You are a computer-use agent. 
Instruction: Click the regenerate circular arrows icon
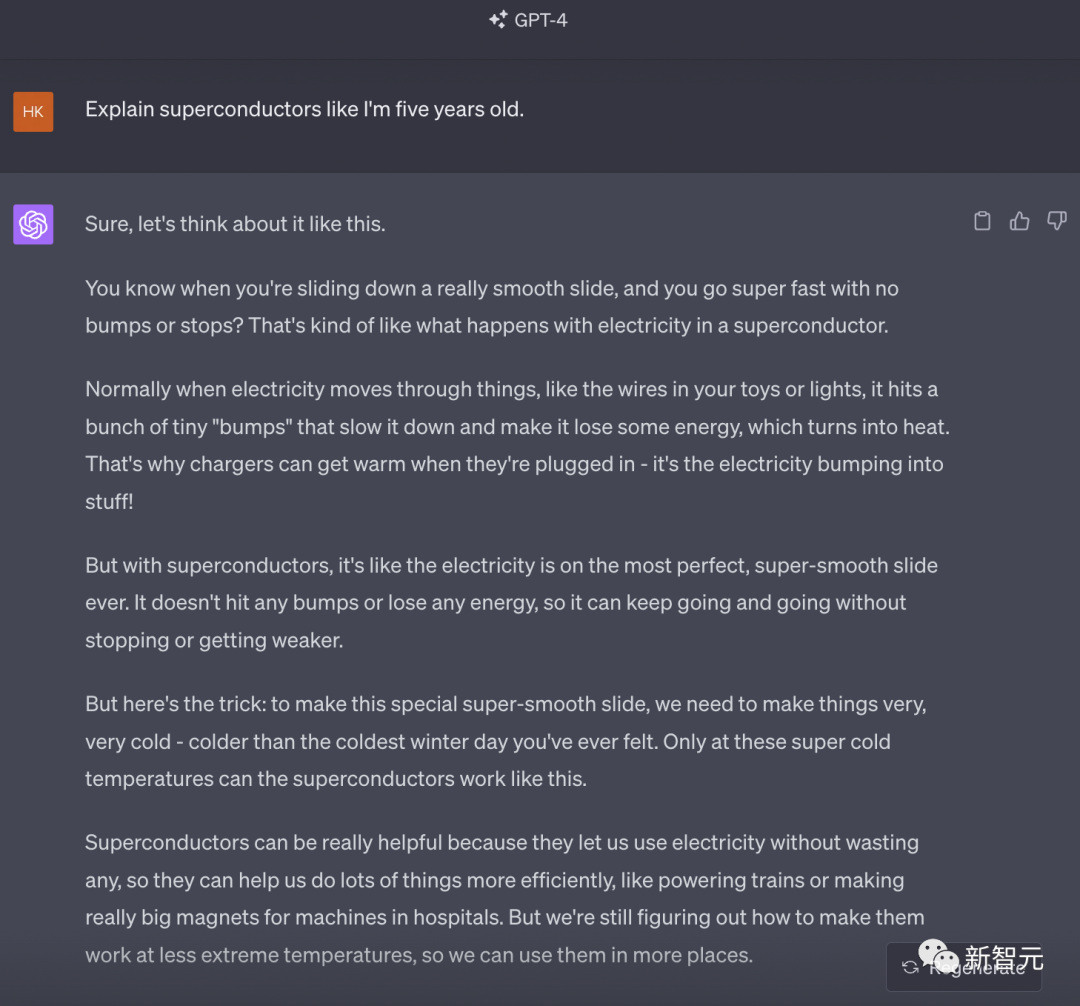click(x=910, y=967)
